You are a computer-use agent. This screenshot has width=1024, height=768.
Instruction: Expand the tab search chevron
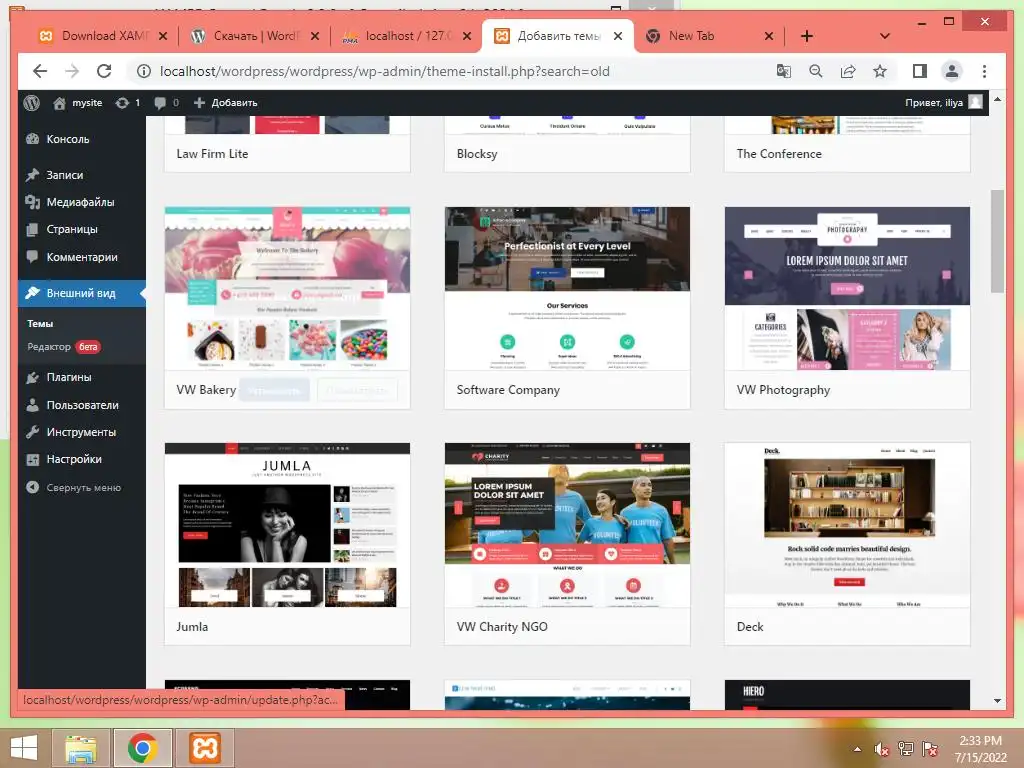click(884, 36)
